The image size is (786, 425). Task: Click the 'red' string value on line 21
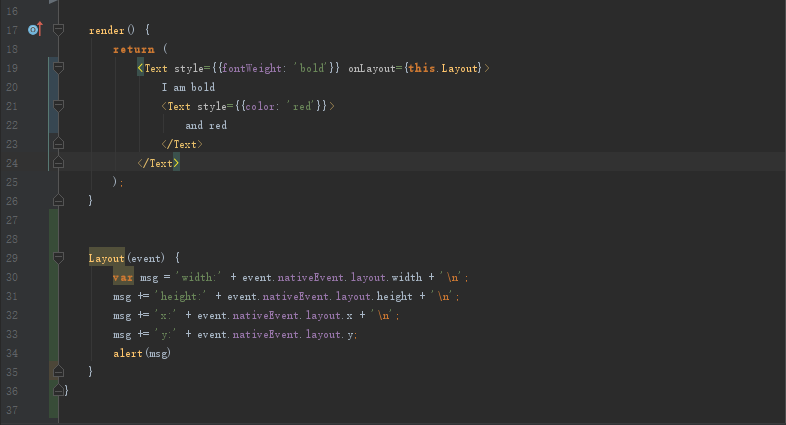click(x=301, y=106)
